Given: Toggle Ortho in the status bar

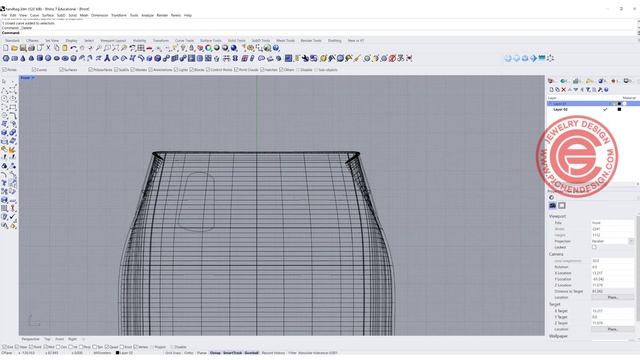Looking at the screenshot, I should (x=189, y=353).
